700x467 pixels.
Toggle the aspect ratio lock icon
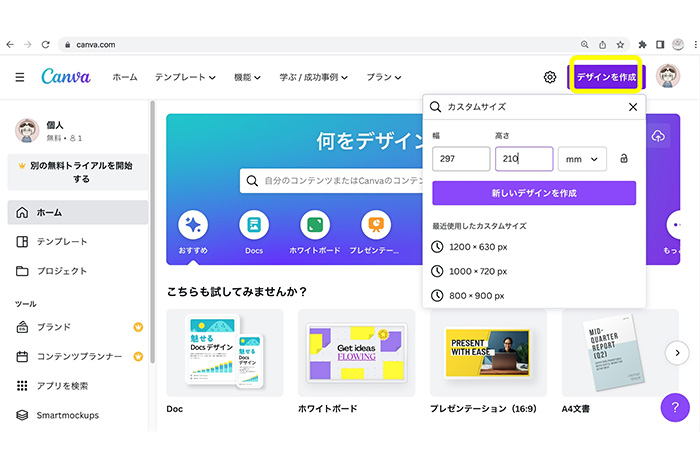624,158
